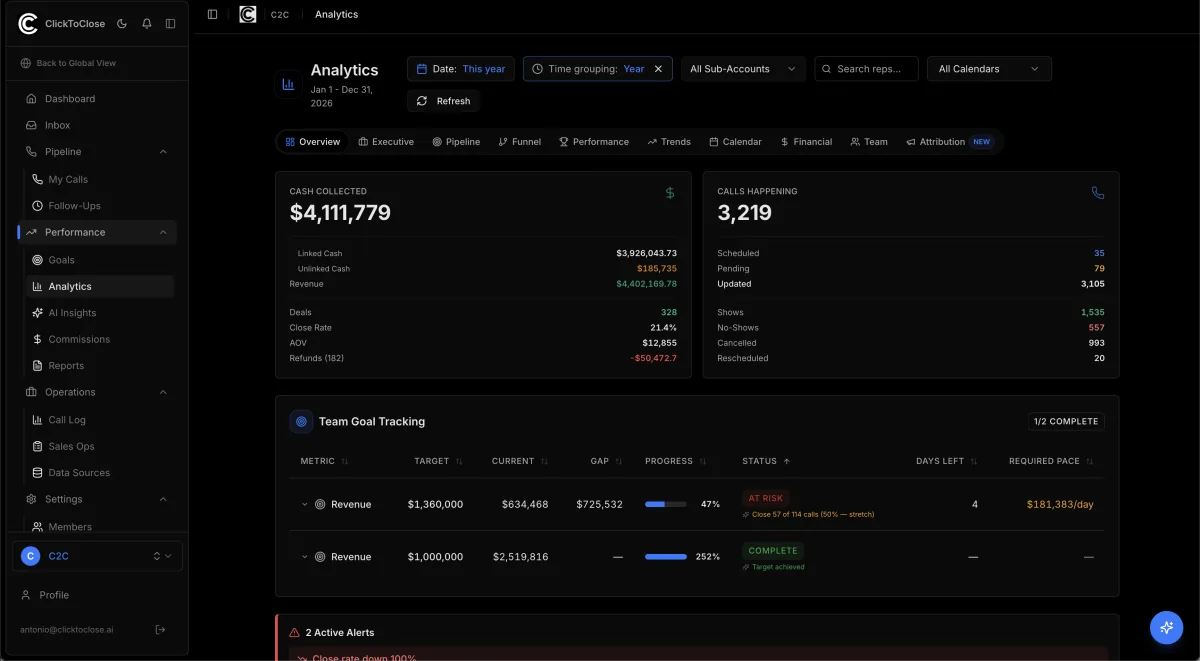Toggle dark mode moon icon

[x=122, y=23]
